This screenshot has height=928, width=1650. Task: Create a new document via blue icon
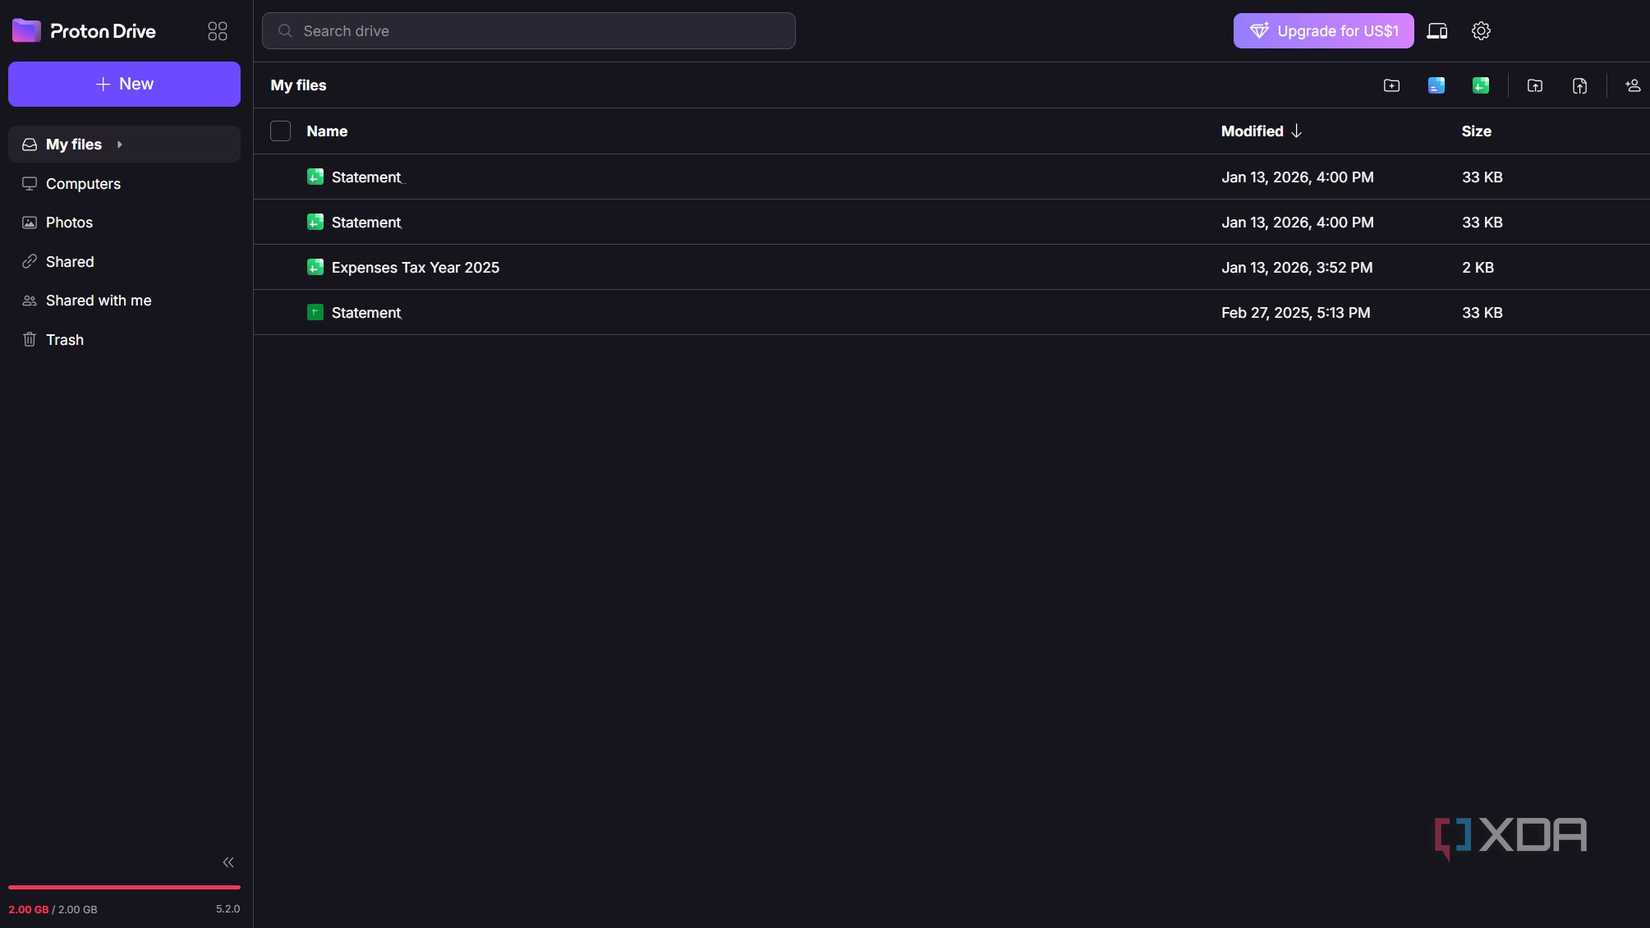coord(1436,86)
